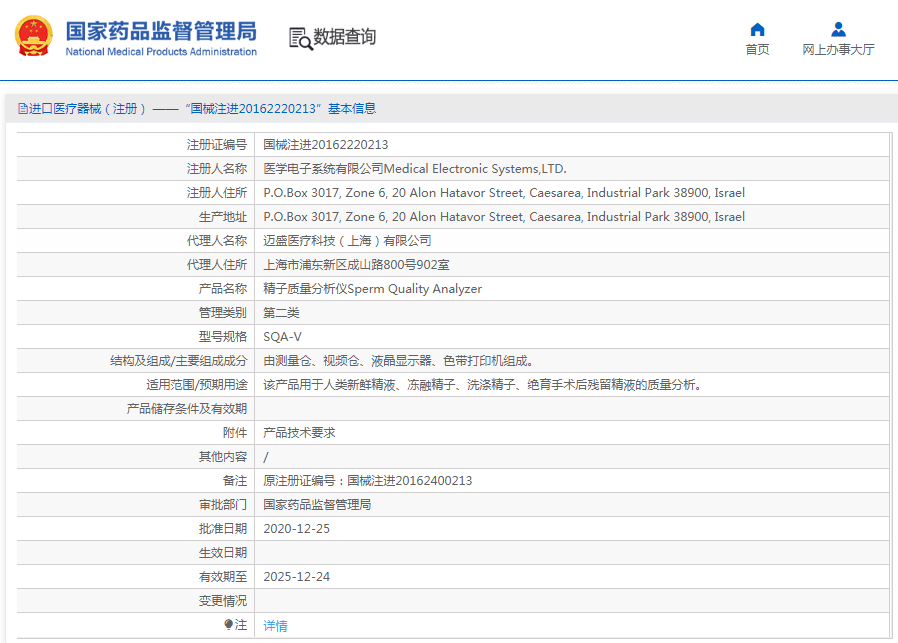The width and height of the screenshot is (898, 643).
Task: Click the SQA-V model specification cell
Action: [282, 337]
